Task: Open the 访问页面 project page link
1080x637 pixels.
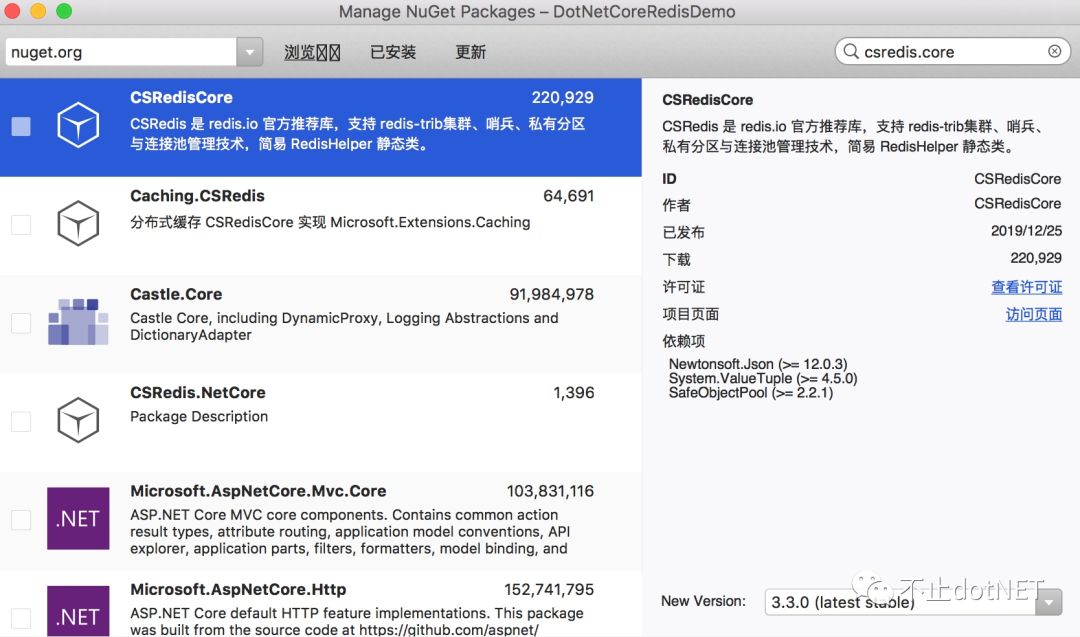Action: coord(1033,314)
